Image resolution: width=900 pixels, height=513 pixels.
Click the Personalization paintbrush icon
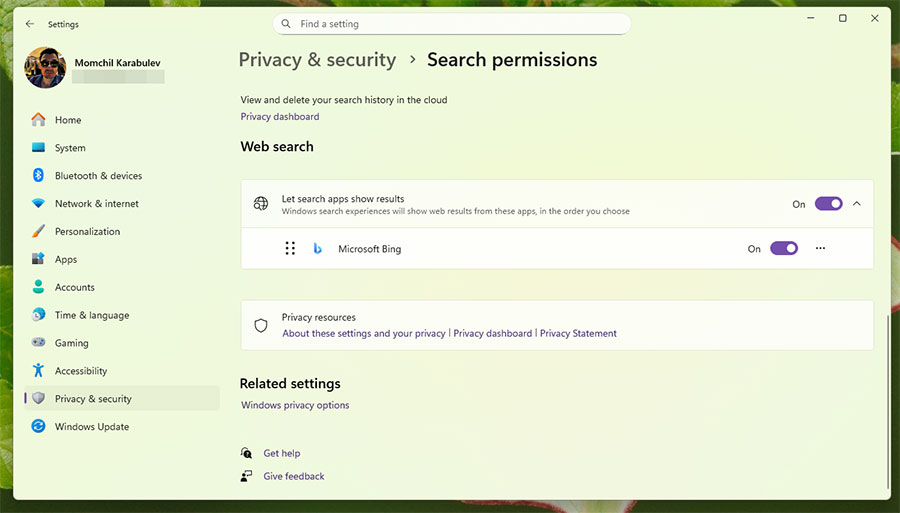38,231
